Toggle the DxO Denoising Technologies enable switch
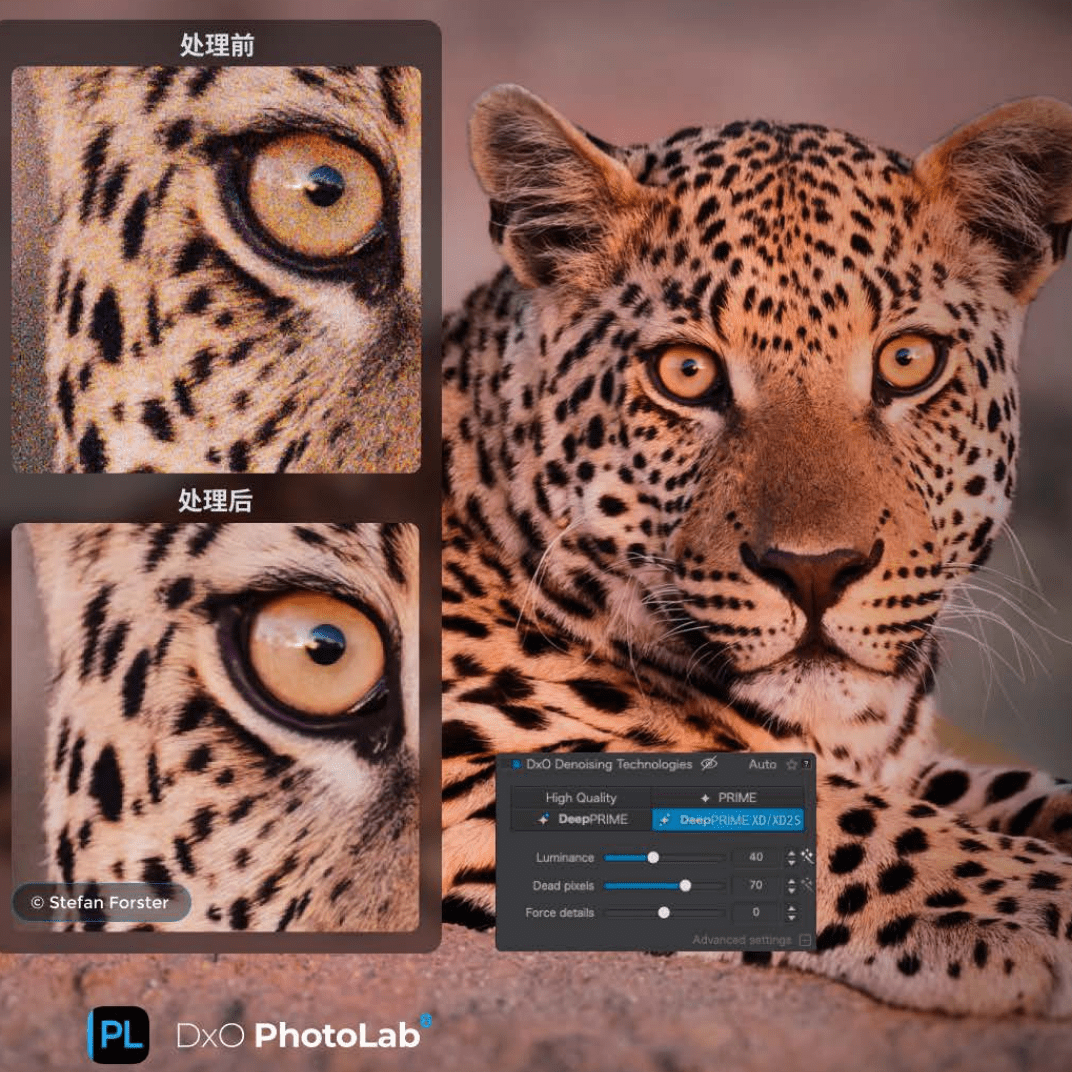 pyautogui.click(x=517, y=765)
